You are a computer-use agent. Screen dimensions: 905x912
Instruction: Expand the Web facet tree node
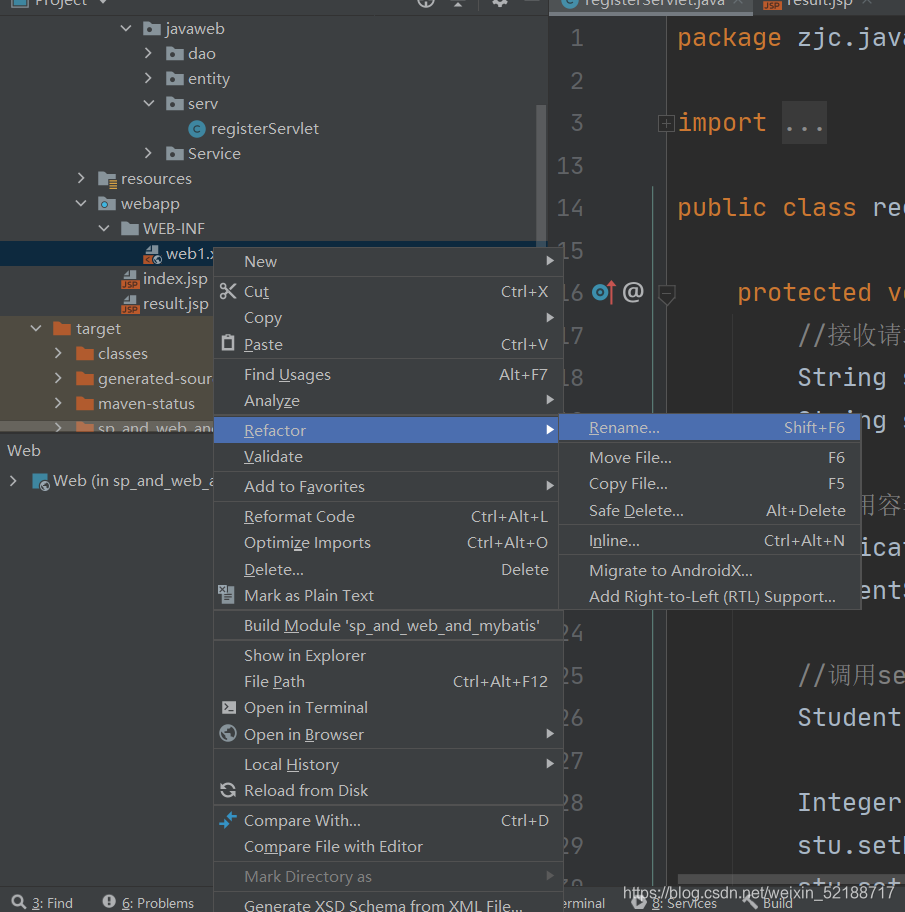[x=13, y=480]
